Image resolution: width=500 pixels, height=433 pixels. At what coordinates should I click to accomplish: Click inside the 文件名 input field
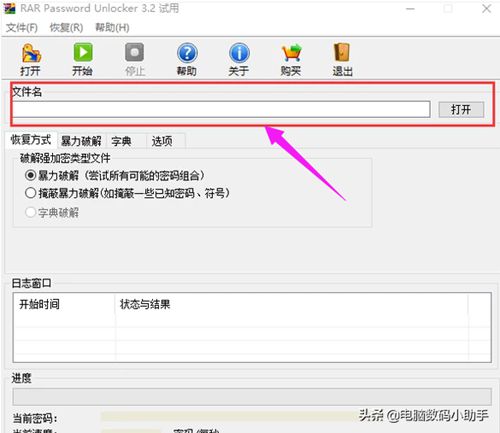221,109
